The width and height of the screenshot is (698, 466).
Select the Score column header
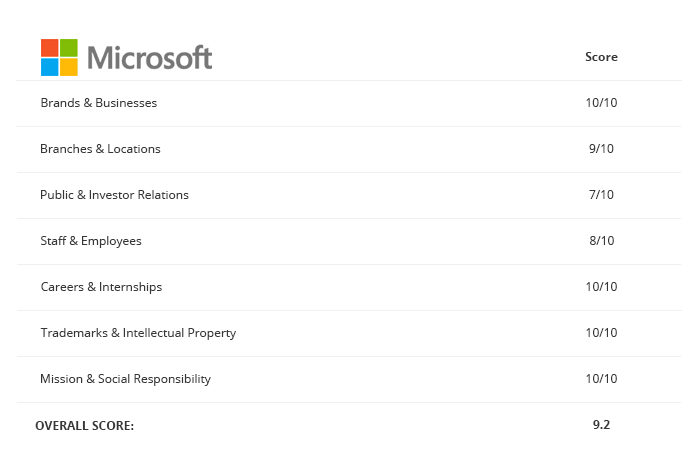[601, 57]
